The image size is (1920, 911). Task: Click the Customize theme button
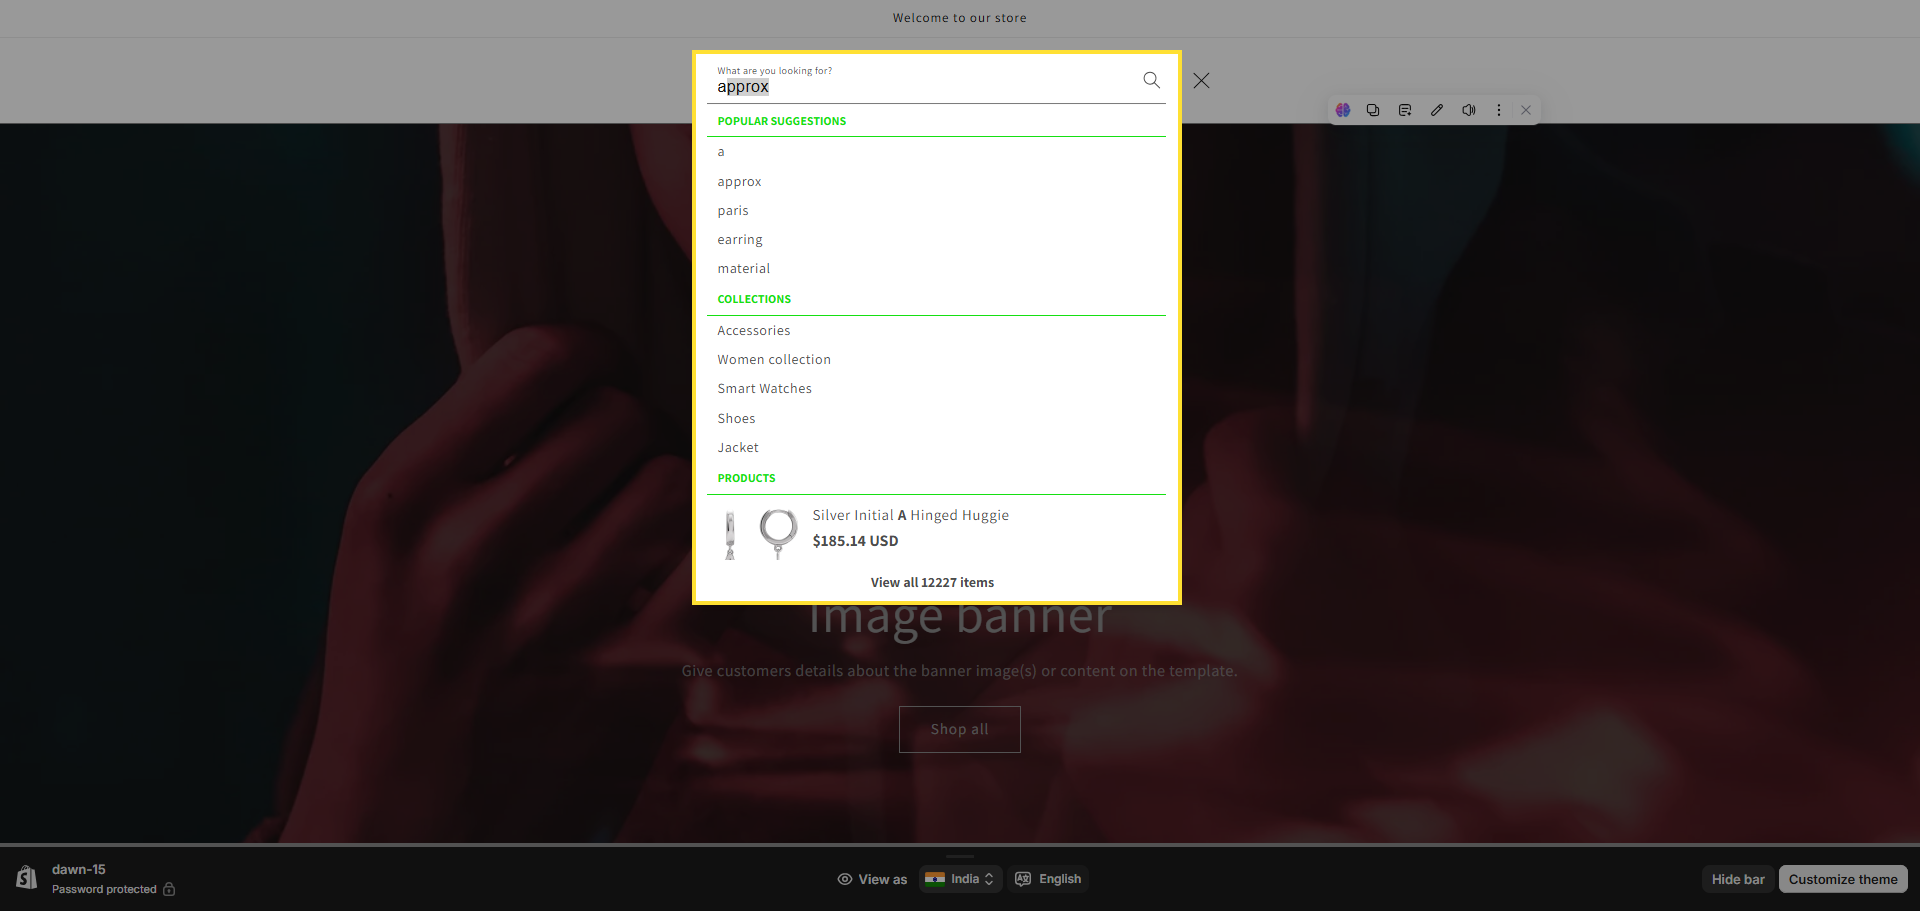1842,879
